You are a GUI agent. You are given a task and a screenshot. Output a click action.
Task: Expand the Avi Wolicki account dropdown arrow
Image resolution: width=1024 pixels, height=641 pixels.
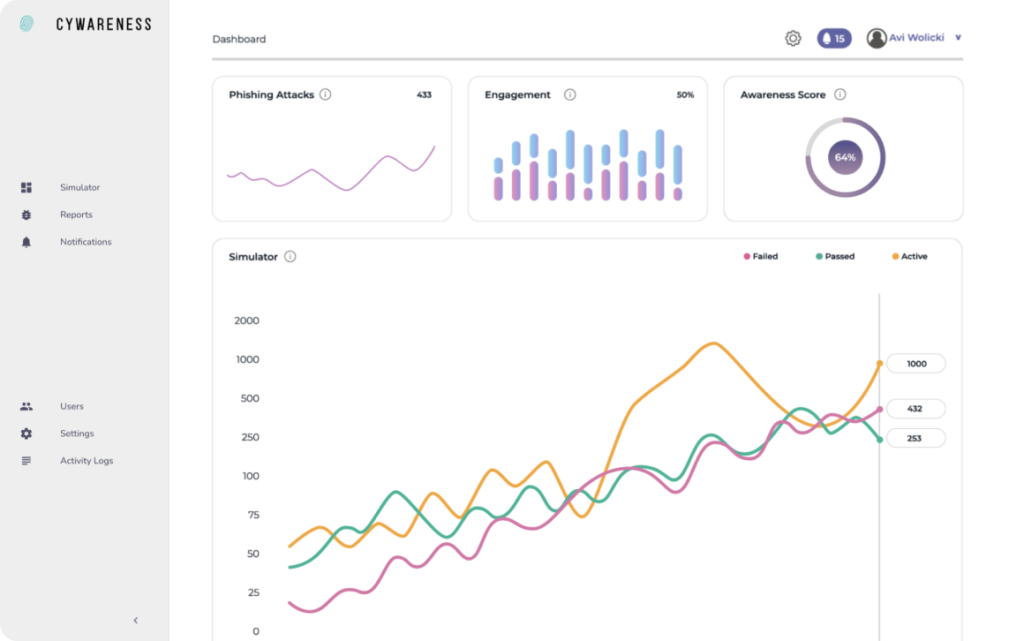click(x=958, y=38)
